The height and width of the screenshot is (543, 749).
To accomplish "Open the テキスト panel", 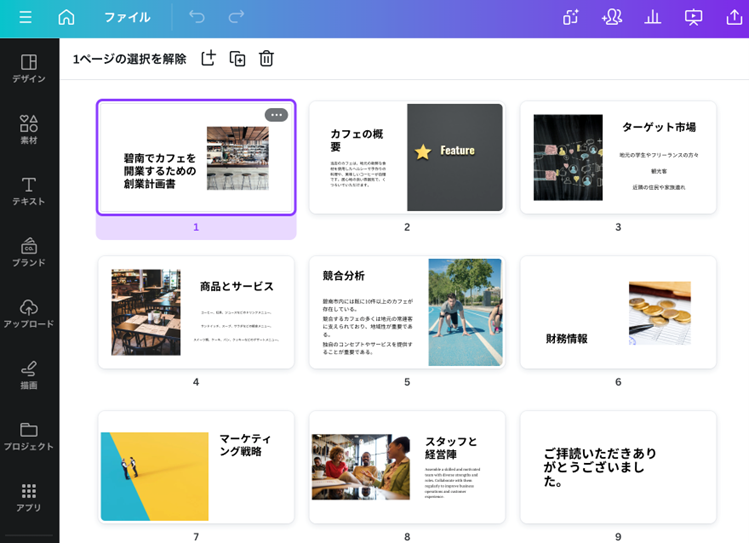I will 29,191.
